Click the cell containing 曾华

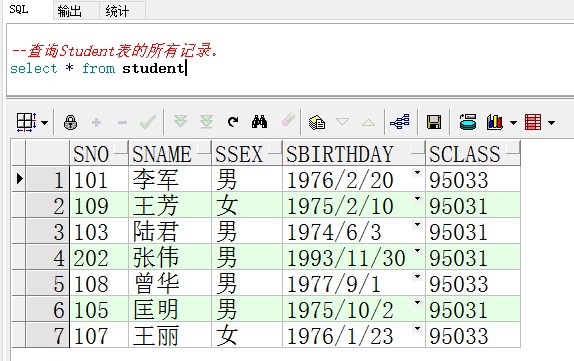[170, 283]
